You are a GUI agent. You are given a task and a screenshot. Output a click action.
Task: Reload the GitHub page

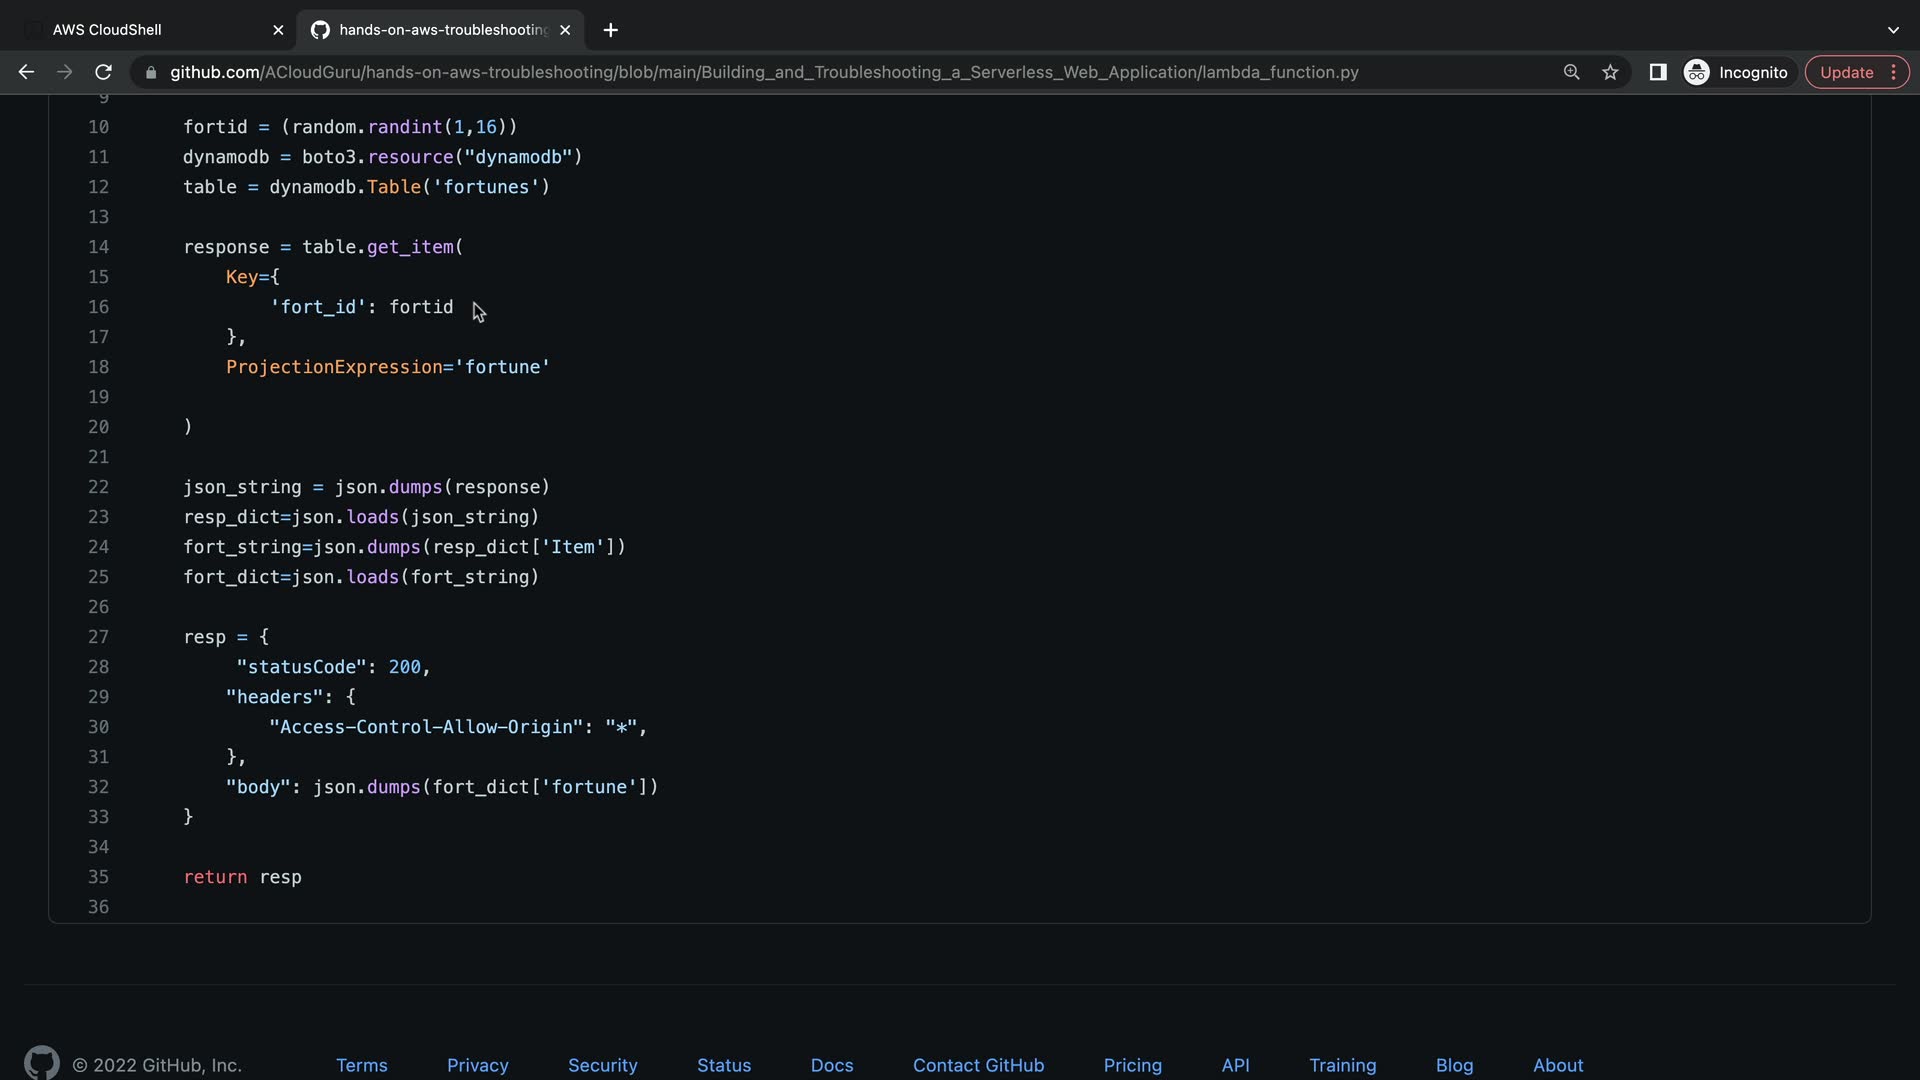coord(103,72)
